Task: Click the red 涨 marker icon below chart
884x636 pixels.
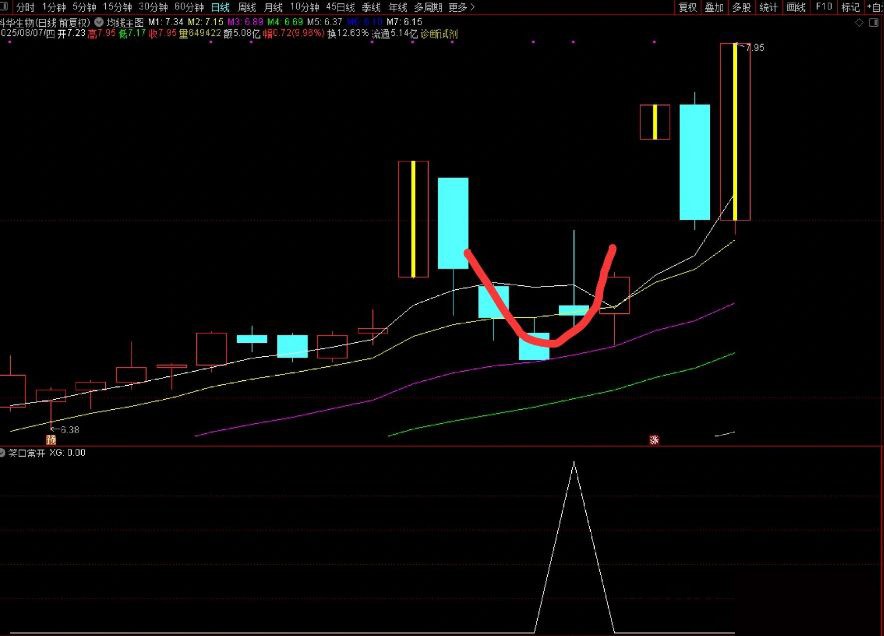Action: (655, 439)
